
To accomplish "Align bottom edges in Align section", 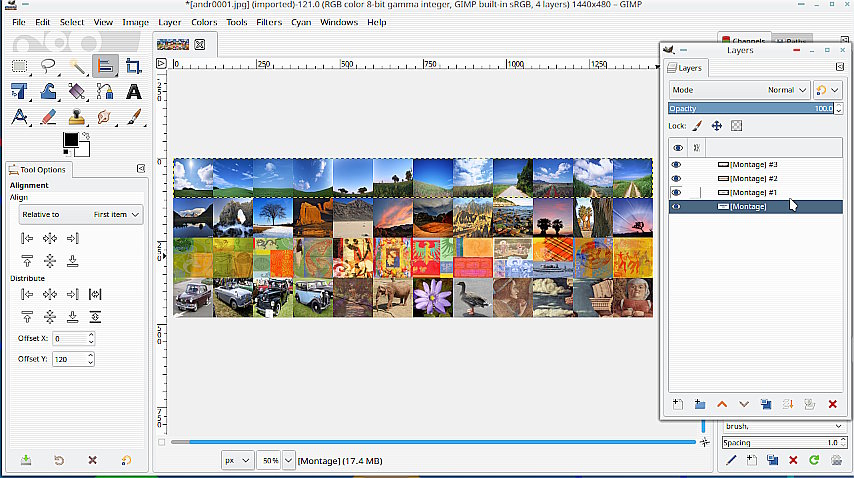I will click(x=72, y=261).
